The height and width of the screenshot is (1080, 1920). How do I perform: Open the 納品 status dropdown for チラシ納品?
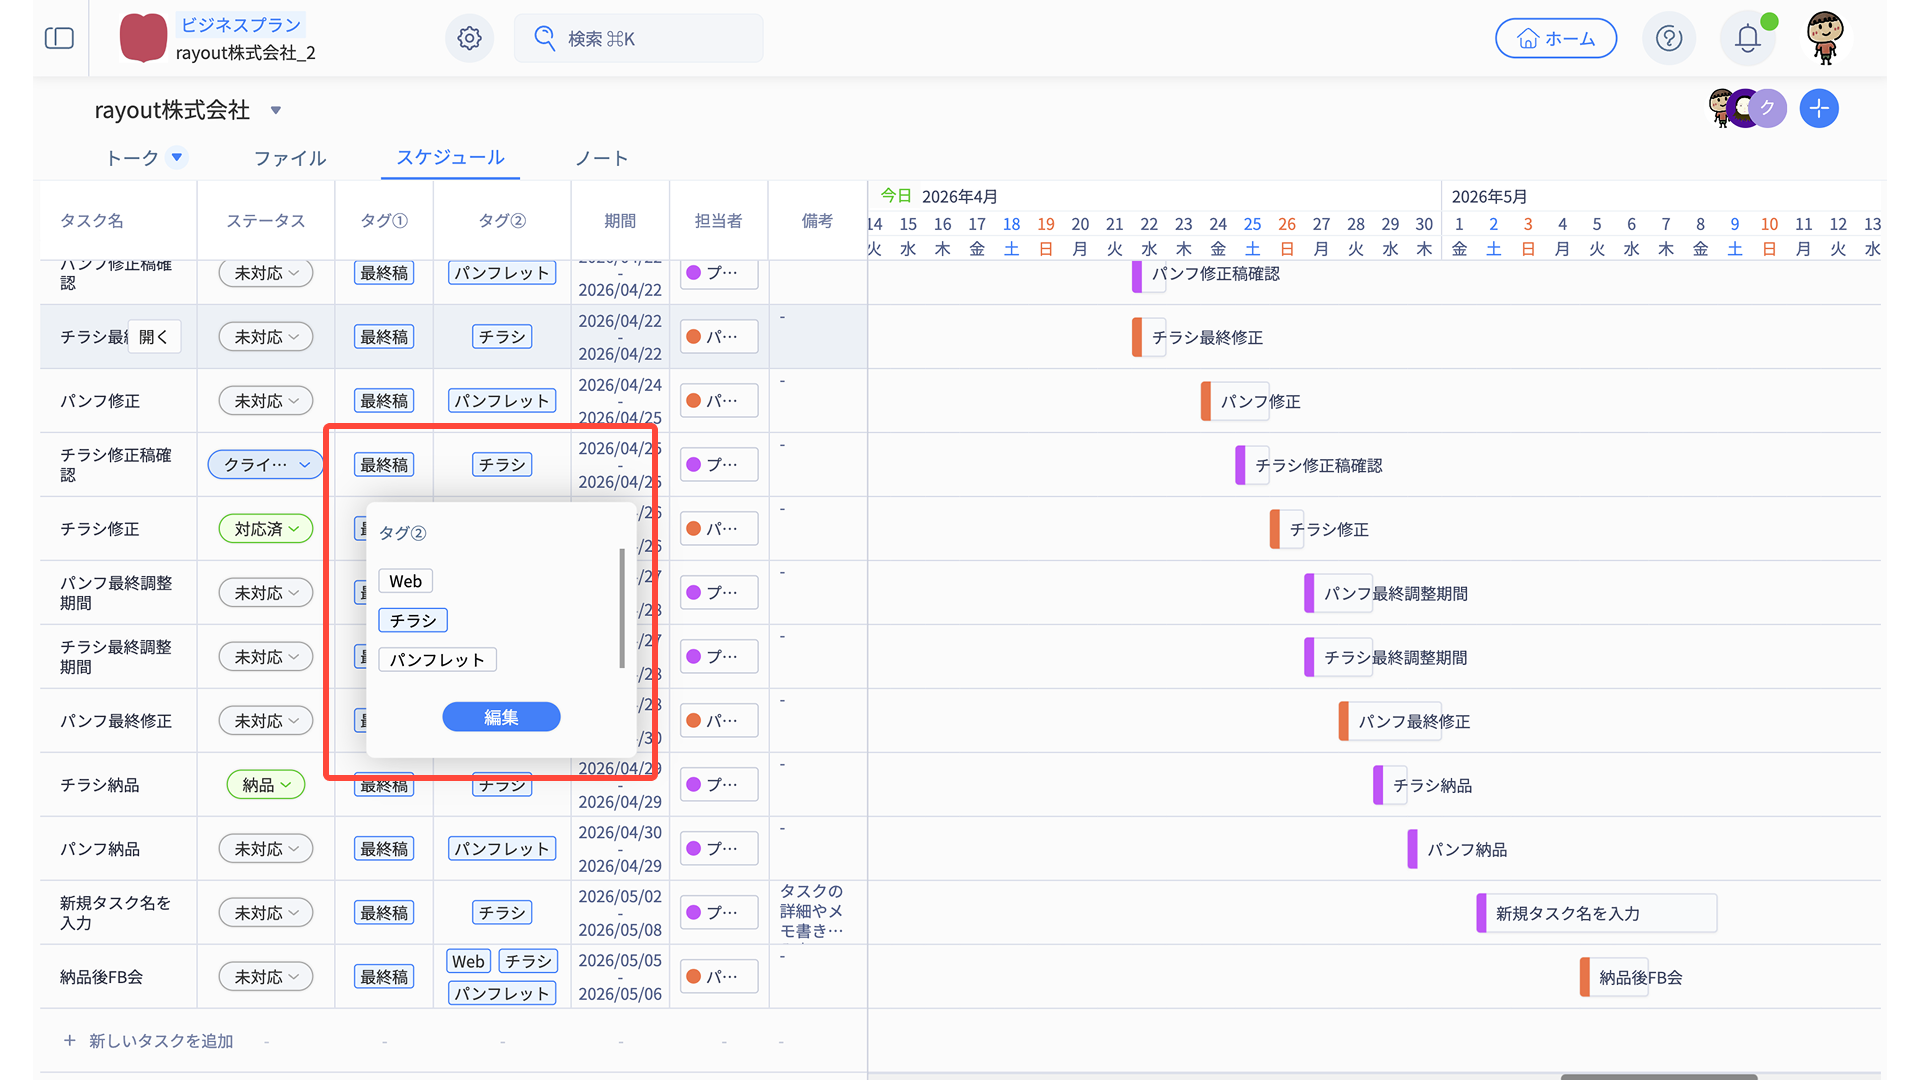coord(266,785)
